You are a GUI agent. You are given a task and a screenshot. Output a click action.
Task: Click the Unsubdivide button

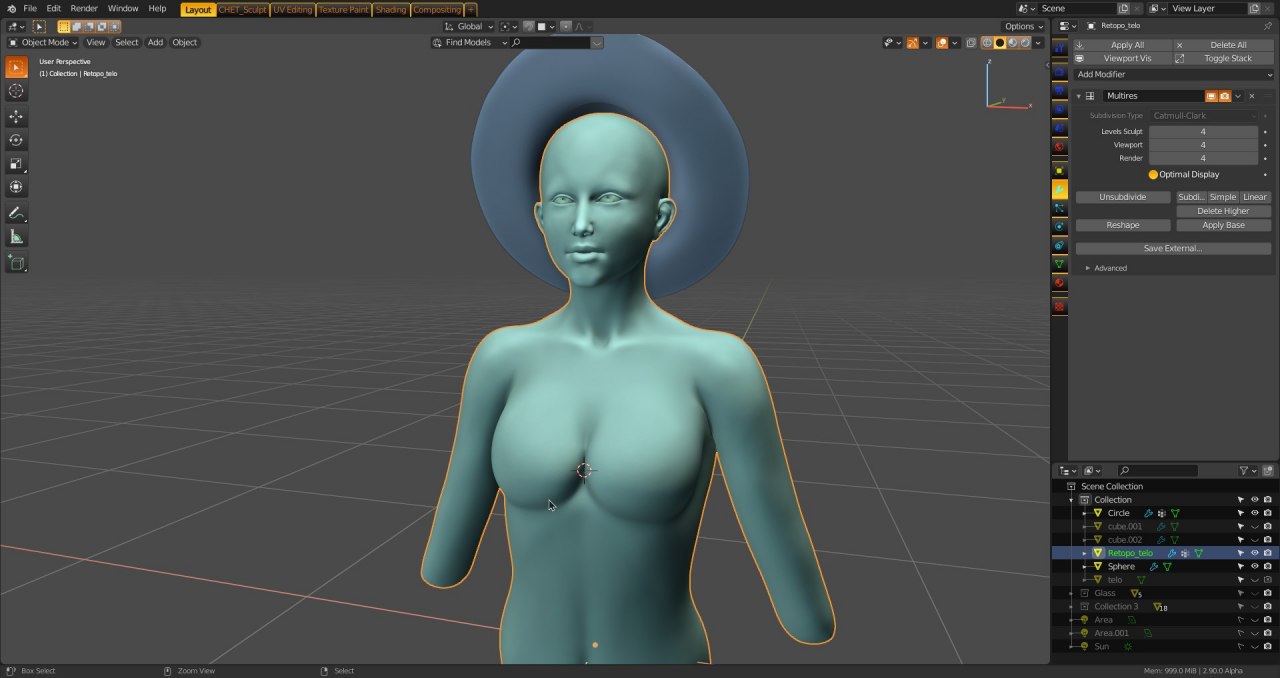(1122, 197)
